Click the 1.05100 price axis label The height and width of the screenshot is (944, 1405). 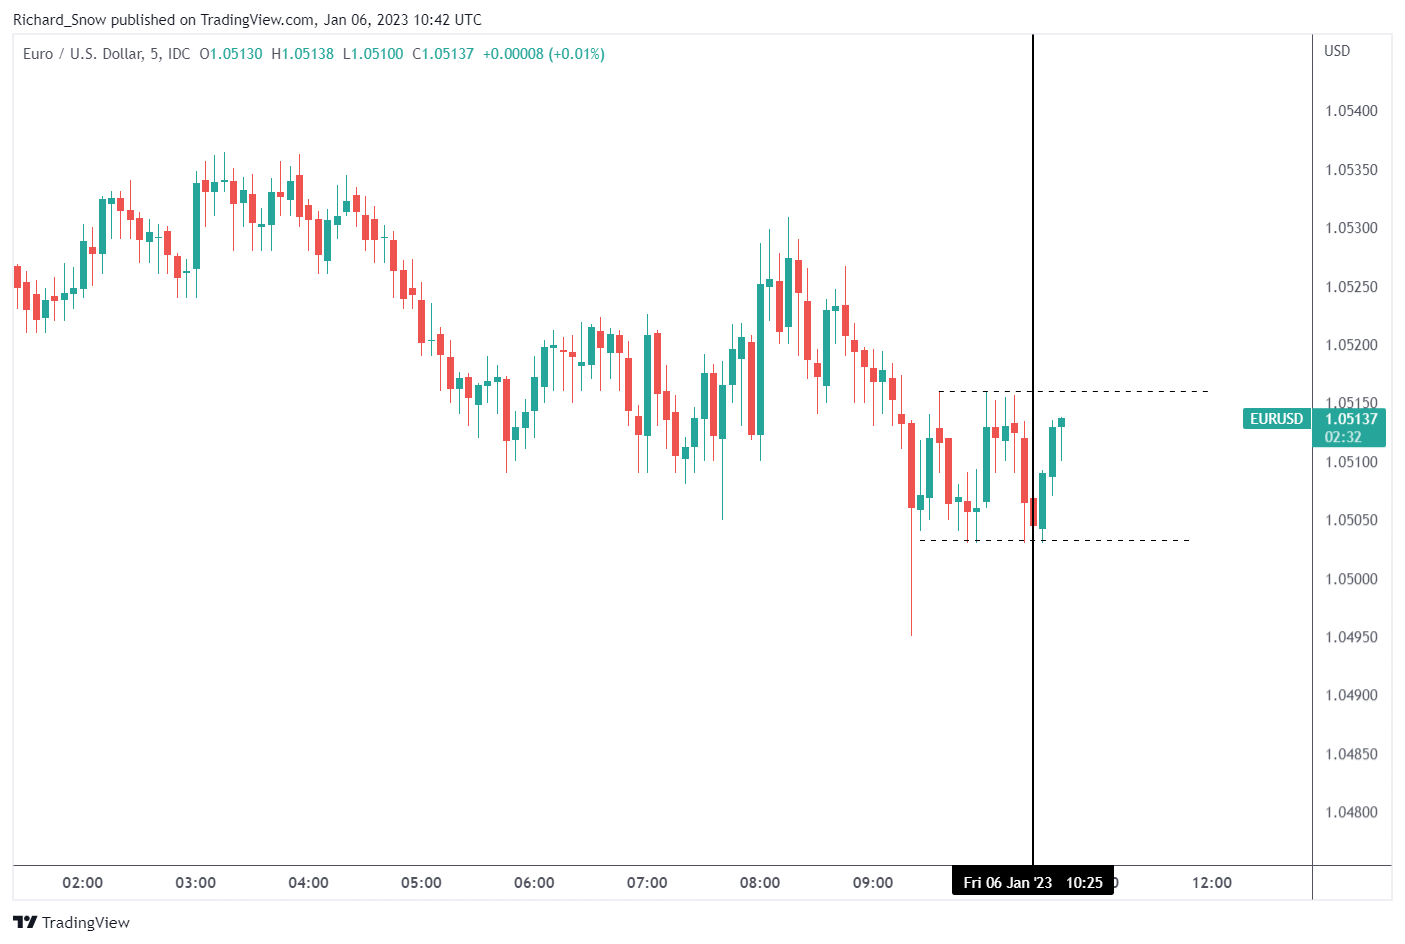tap(1351, 462)
